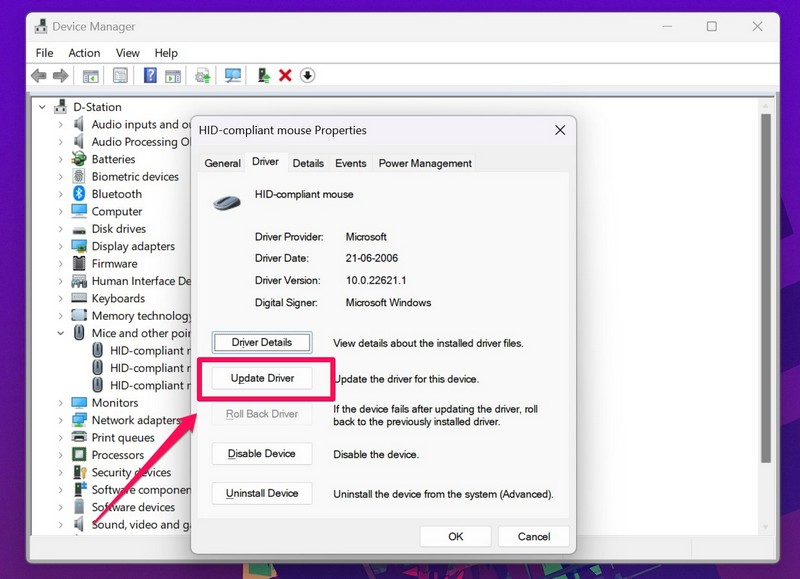Switch to the Details tab

click(308, 163)
